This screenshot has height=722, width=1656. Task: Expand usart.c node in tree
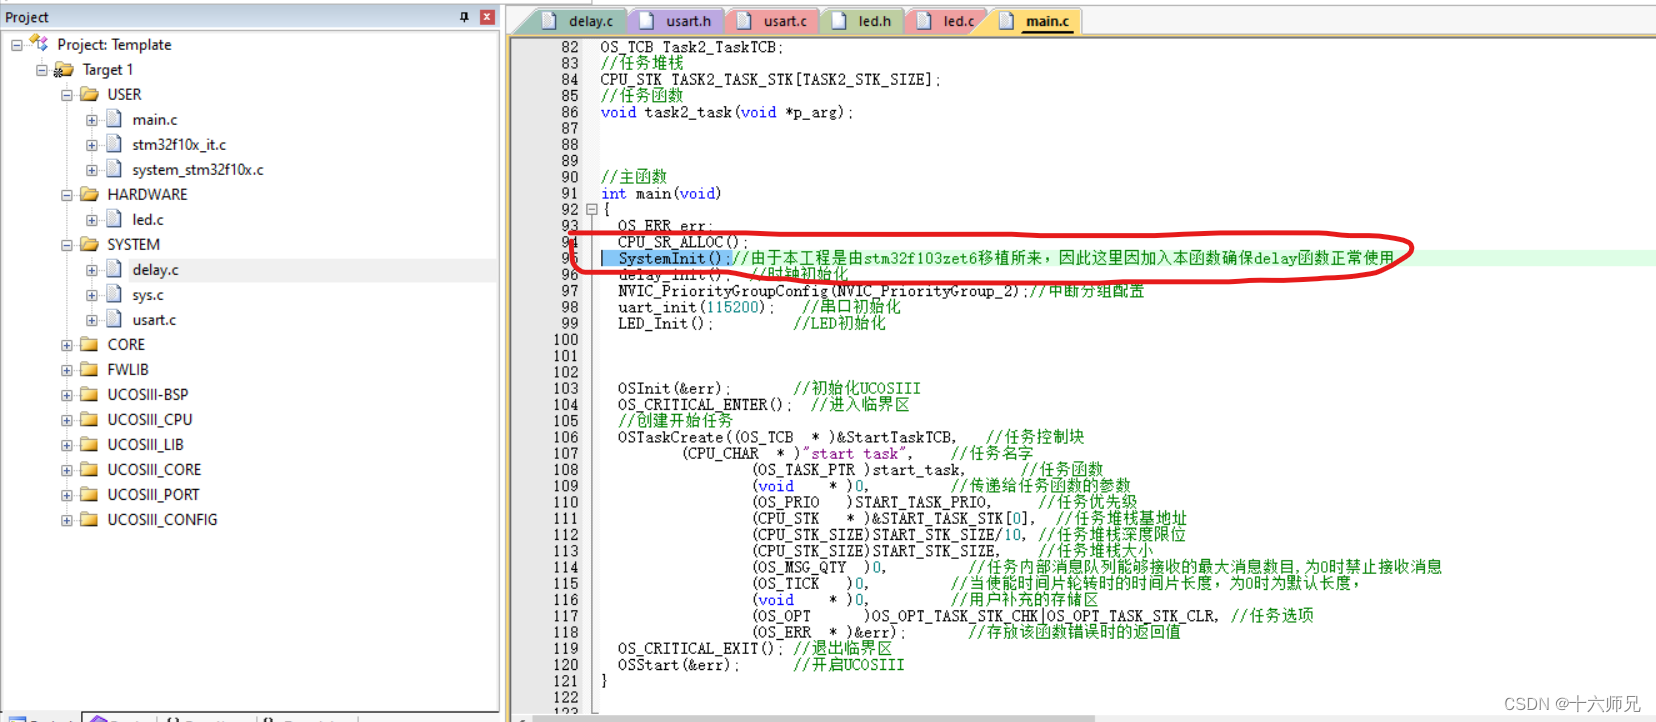(92, 320)
